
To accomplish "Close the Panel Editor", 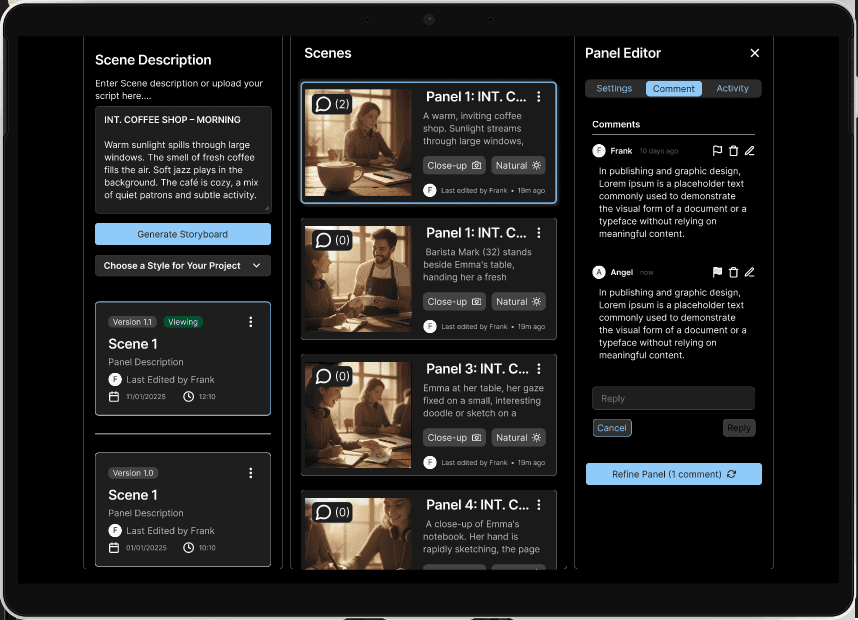I will [x=755, y=53].
